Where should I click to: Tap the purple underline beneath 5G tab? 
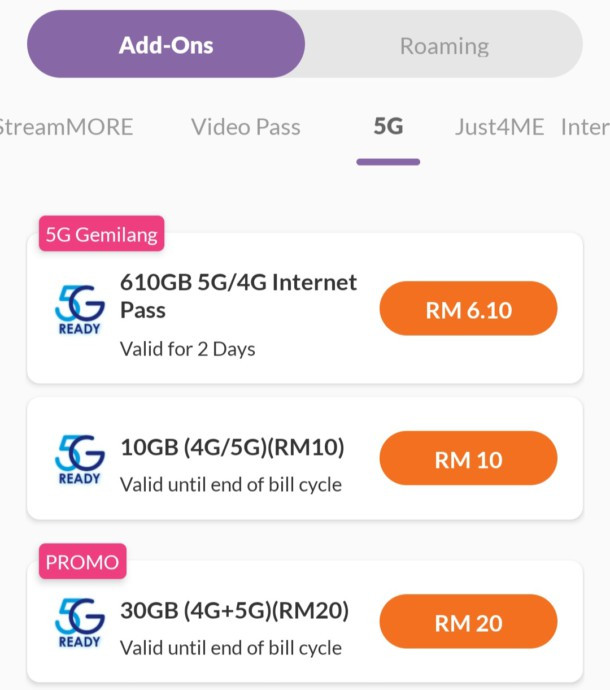tap(388, 161)
